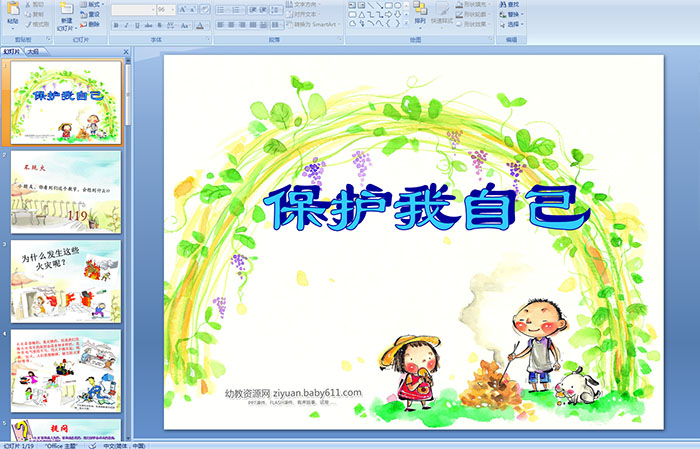Open the font name combo box
This screenshot has height=449, width=700.
tap(133, 9)
